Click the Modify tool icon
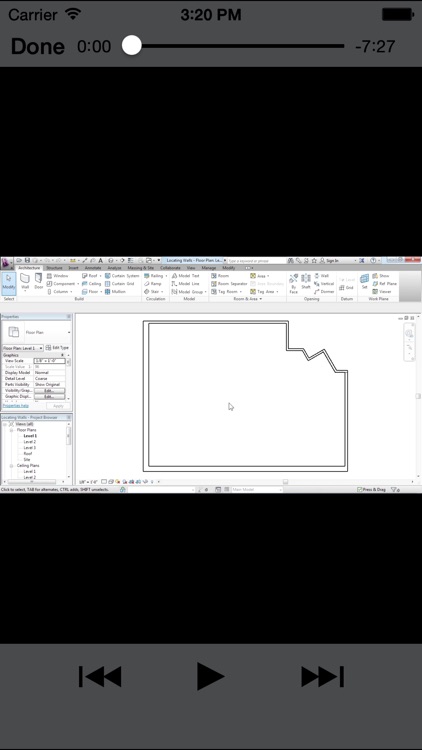 9,282
